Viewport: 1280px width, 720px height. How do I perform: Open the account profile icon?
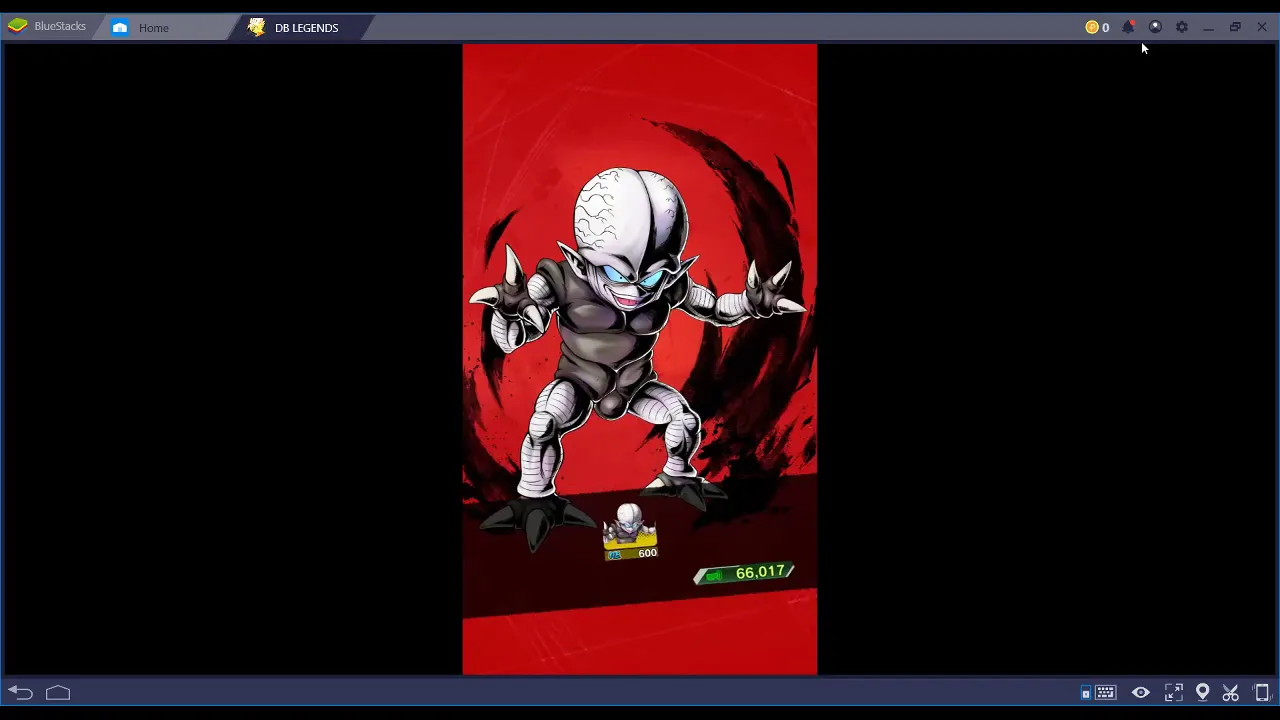tap(1155, 27)
